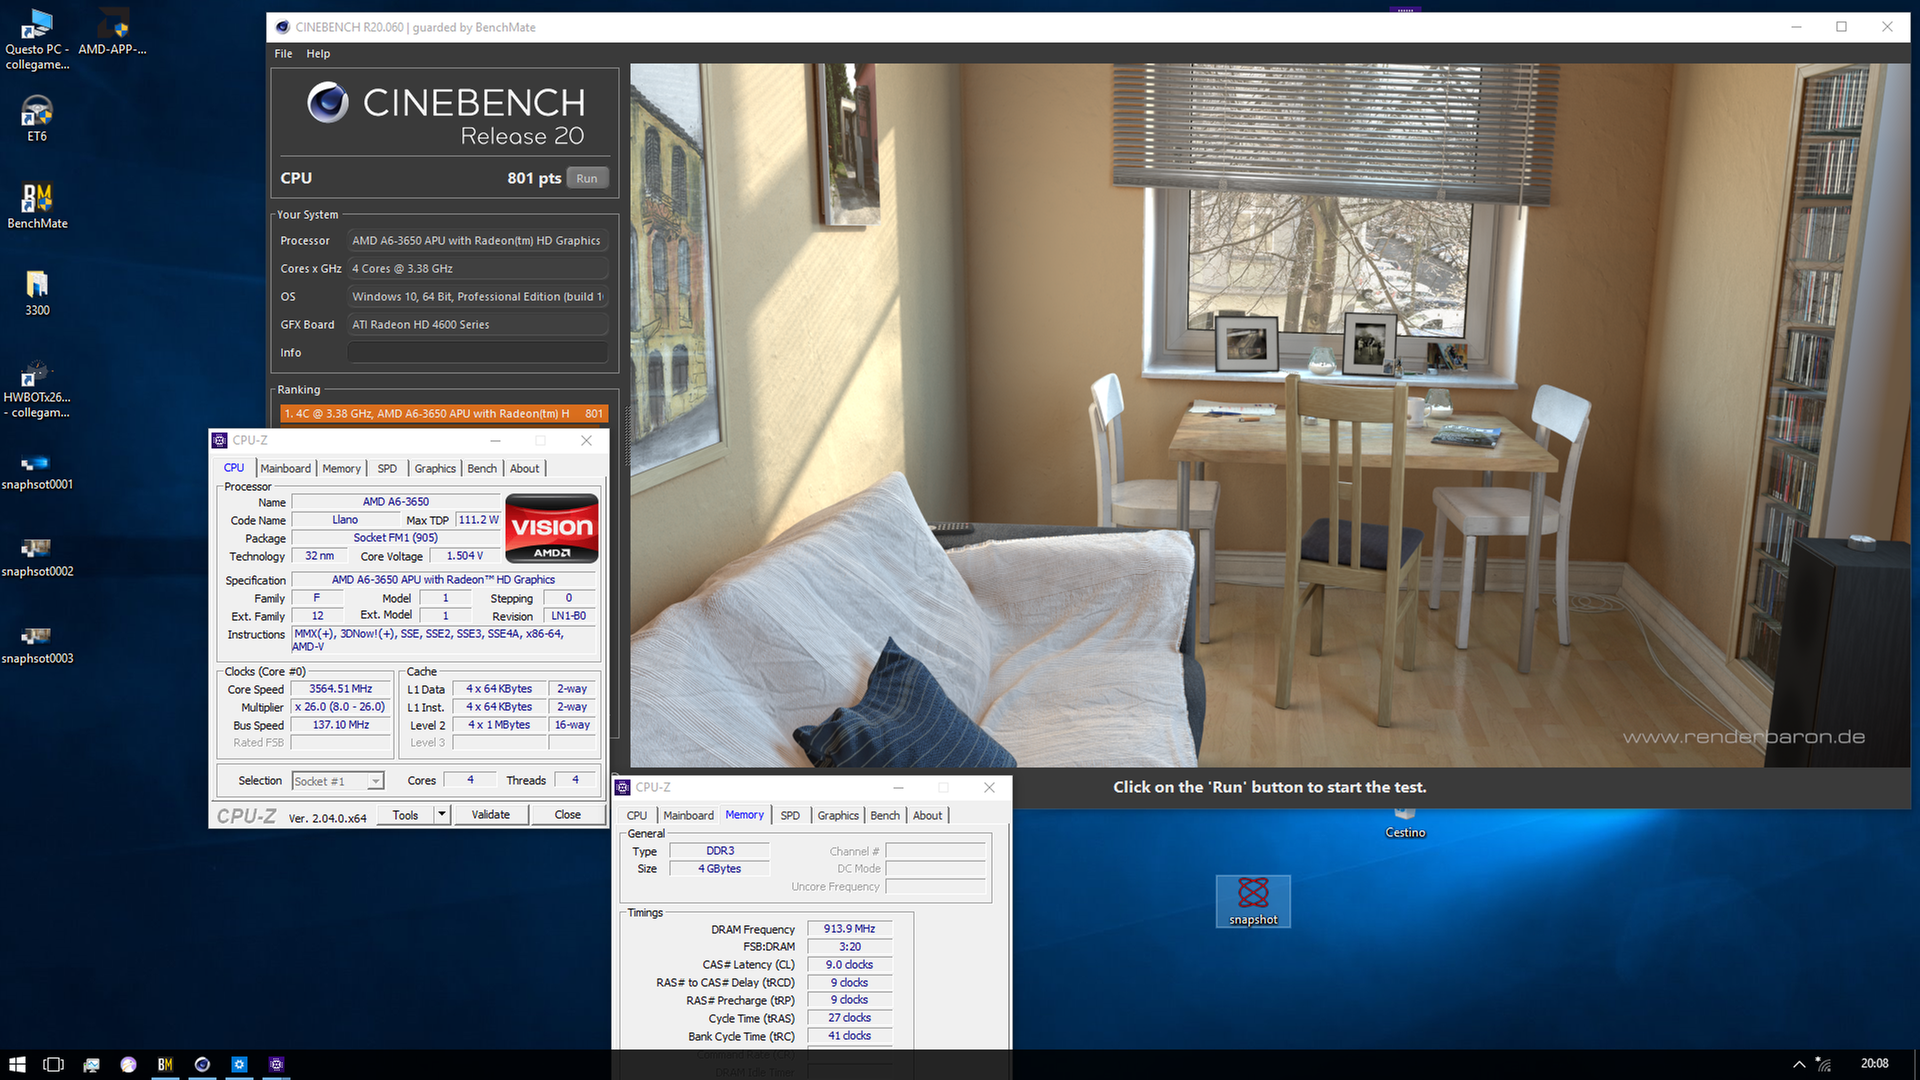This screenshot has height=1080, width=1920.
Task: Open the About tab in lower CPU-Z
Action: coord(928,815)
